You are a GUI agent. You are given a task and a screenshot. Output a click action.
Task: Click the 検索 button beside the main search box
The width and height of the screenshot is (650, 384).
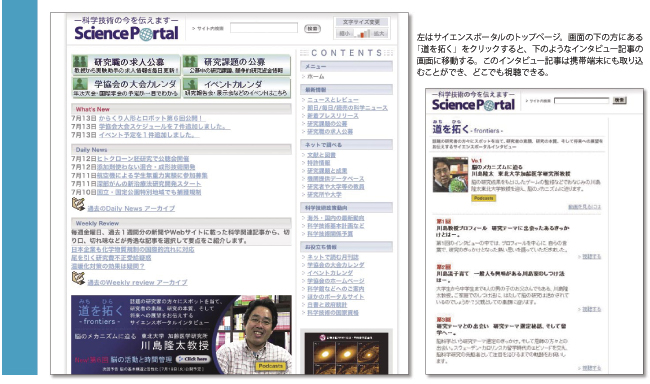[x=313, y=29]
